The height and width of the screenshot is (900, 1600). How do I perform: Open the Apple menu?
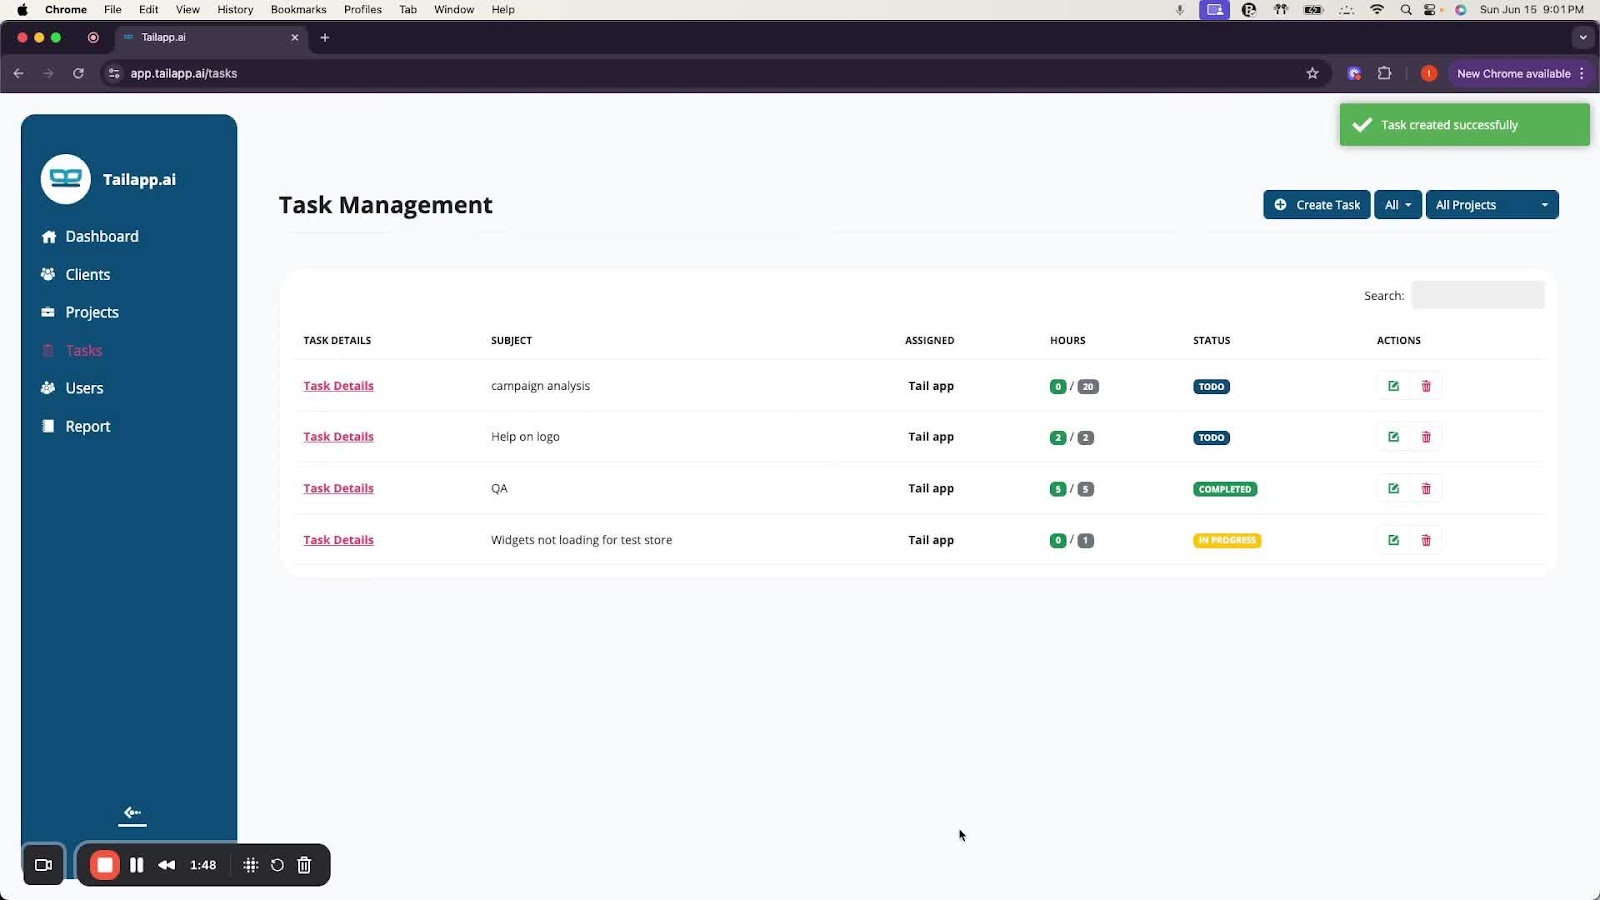[22, 10]
